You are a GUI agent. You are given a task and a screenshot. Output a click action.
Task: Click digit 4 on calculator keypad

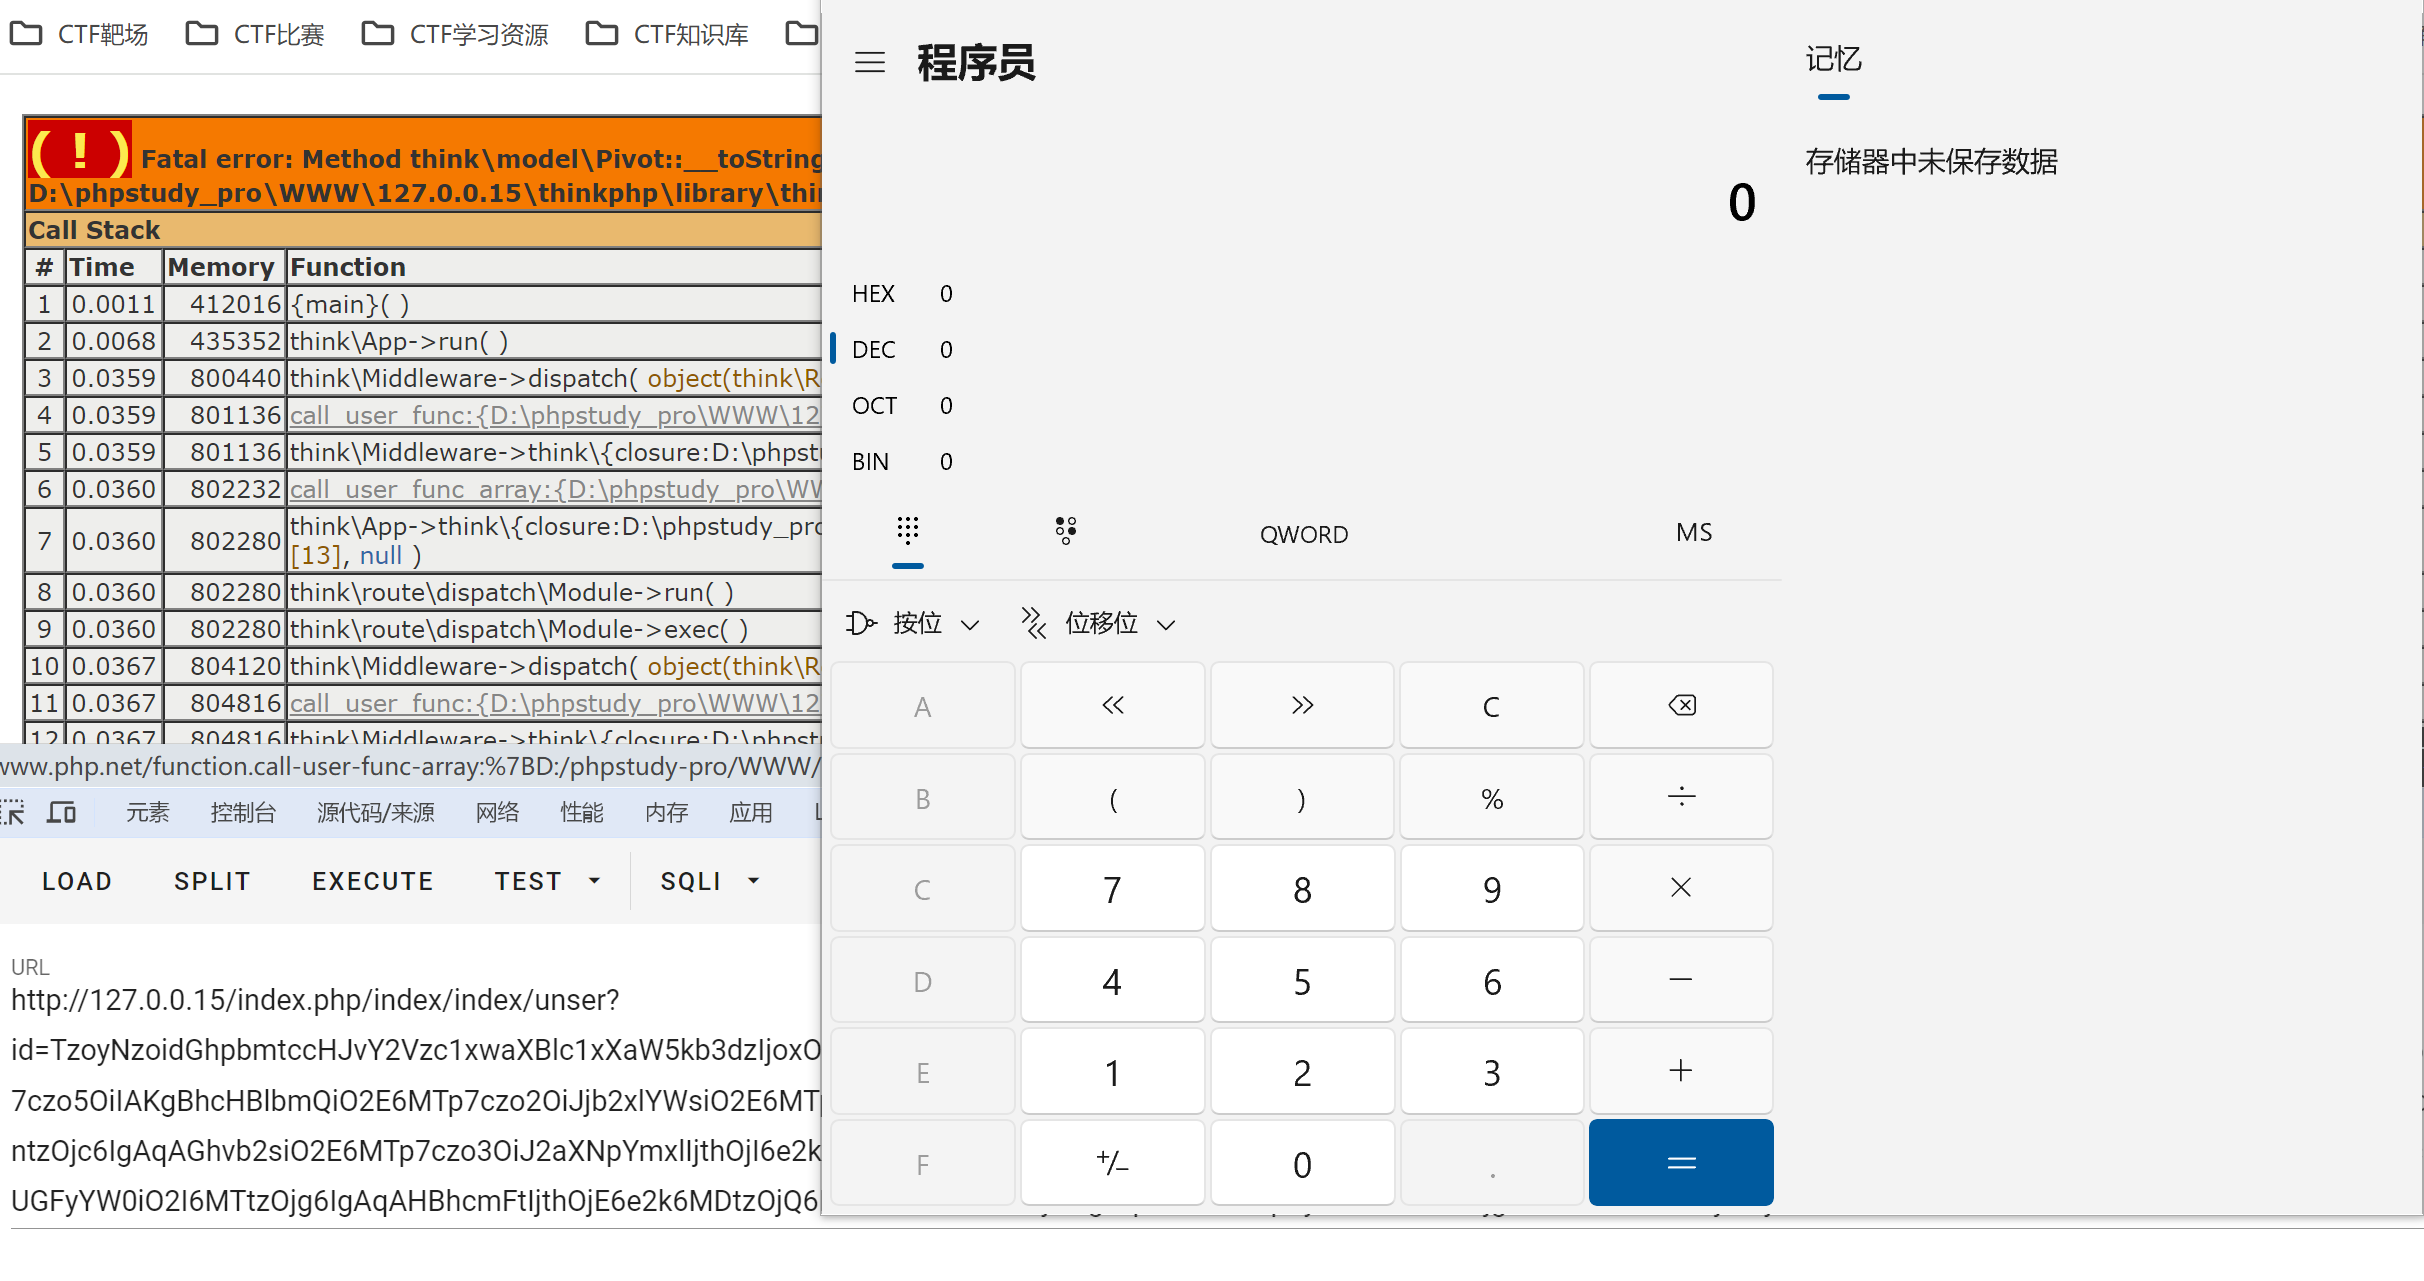[x=1112, y=980]
